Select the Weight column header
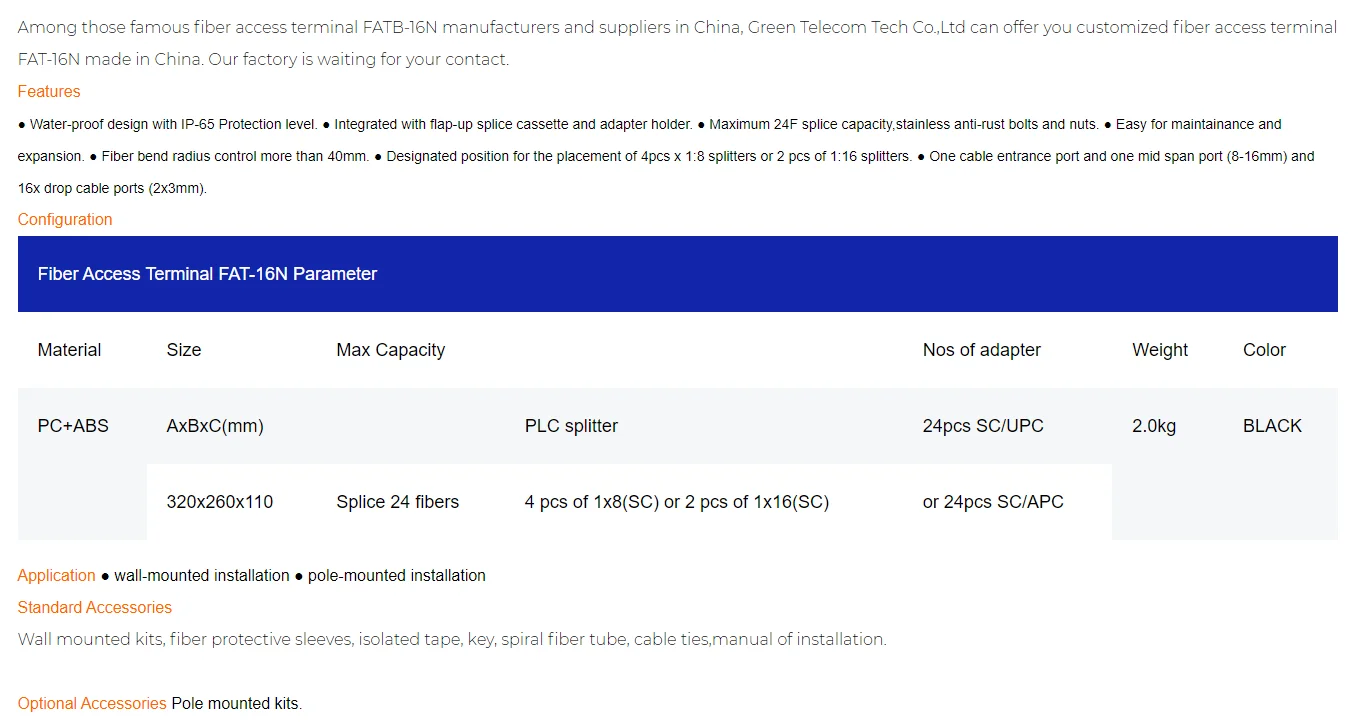1348x722 pixels. [1160, 350]
